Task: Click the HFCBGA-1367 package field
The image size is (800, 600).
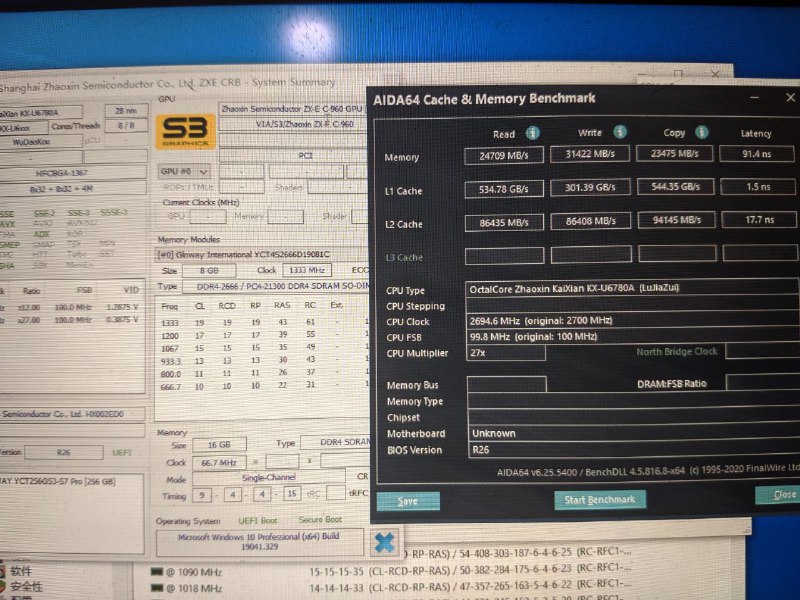Action: click(x=72, y=173)
